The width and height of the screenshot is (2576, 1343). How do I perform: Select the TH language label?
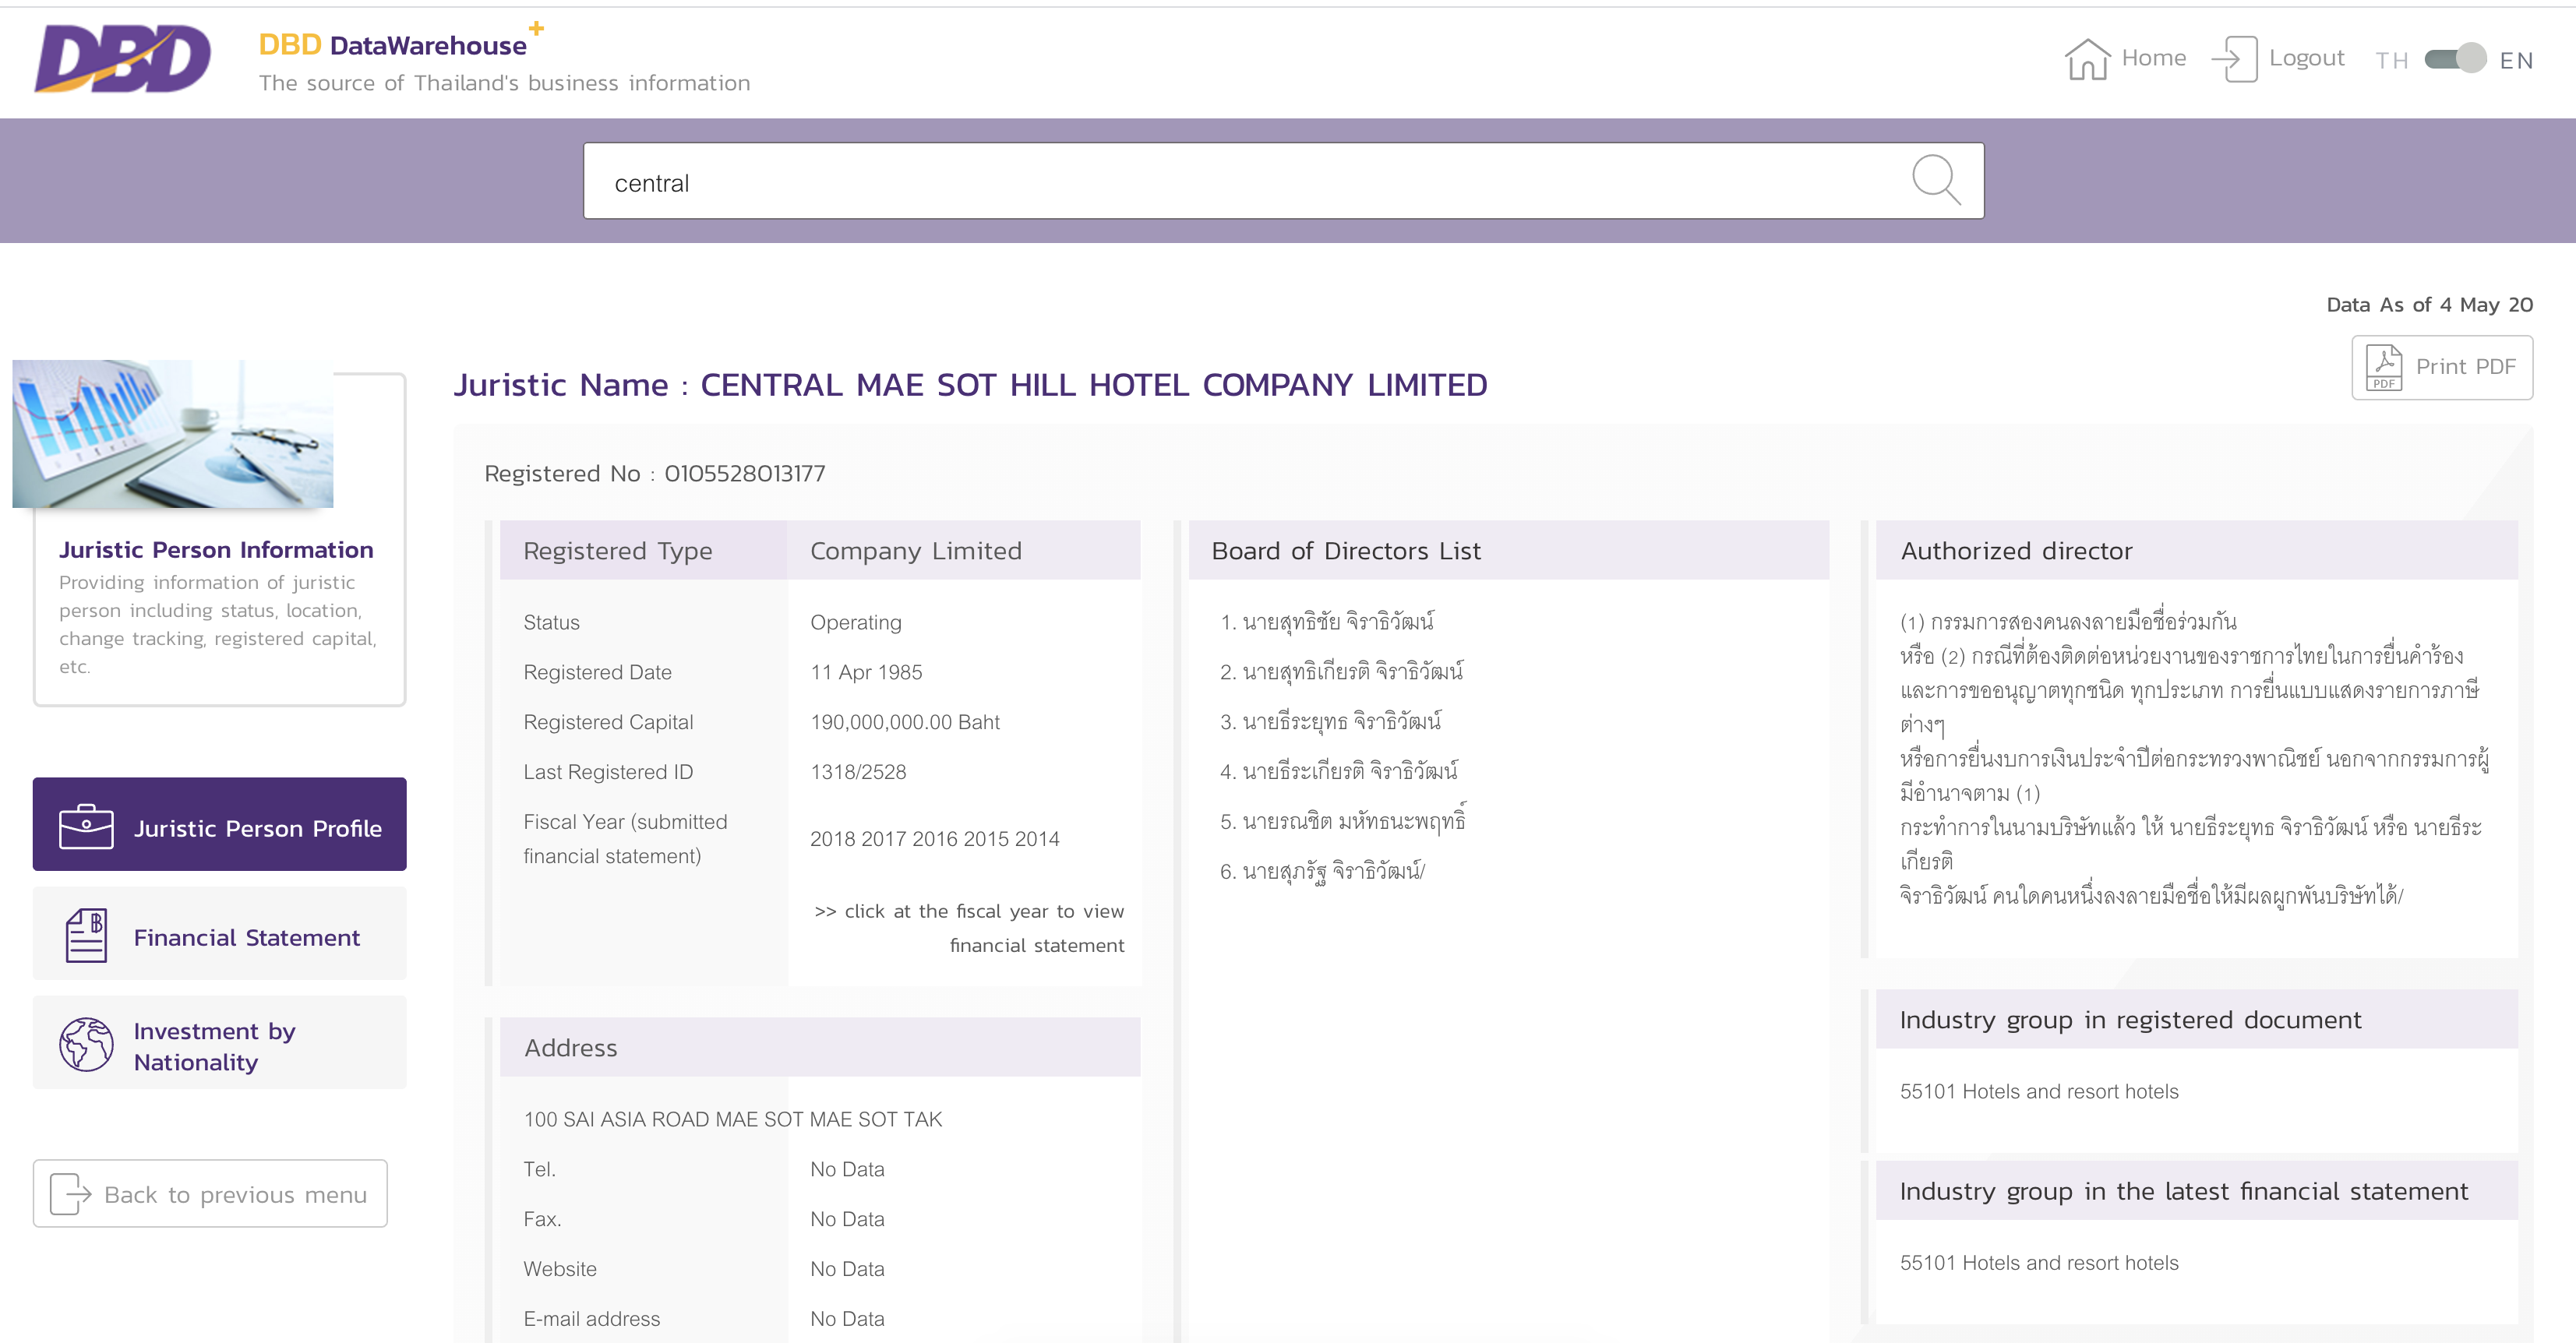2391,60
